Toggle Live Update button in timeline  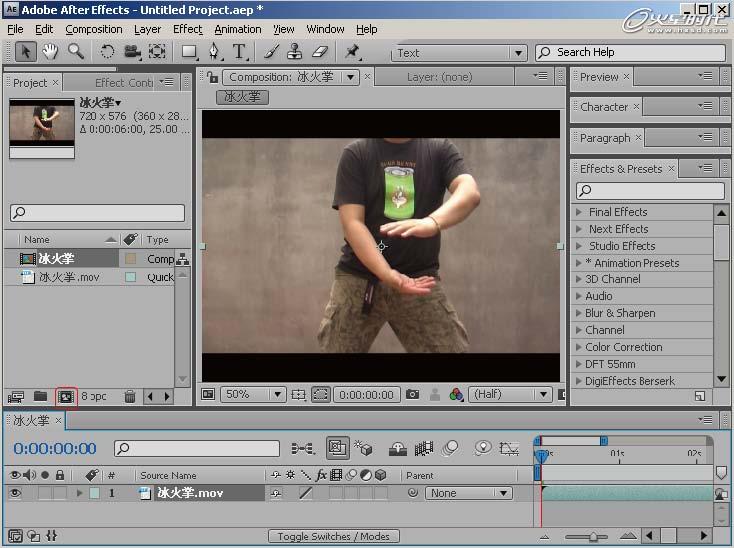click(337, 448)
